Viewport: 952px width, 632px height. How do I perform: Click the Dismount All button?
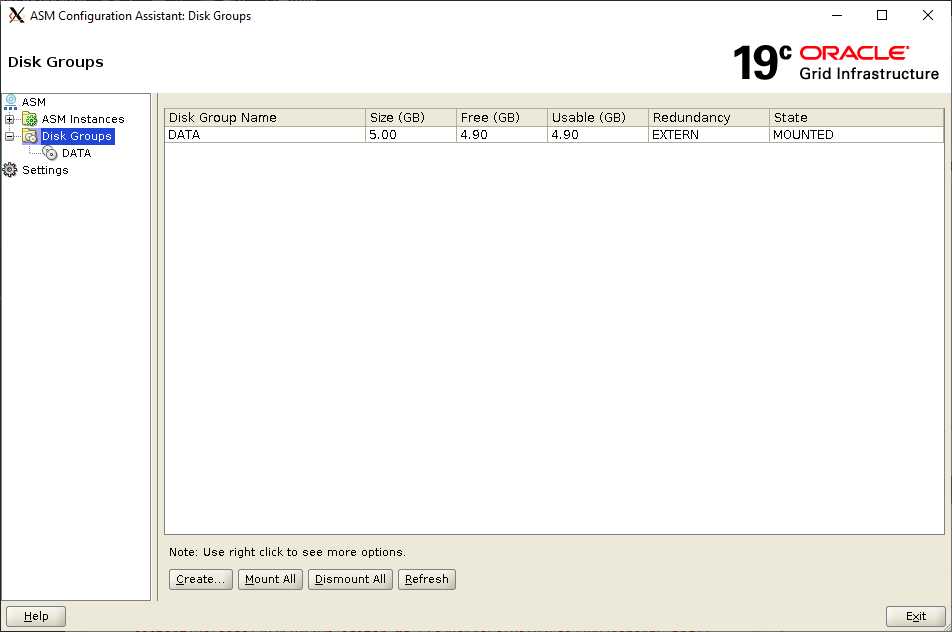pos(350,579)
